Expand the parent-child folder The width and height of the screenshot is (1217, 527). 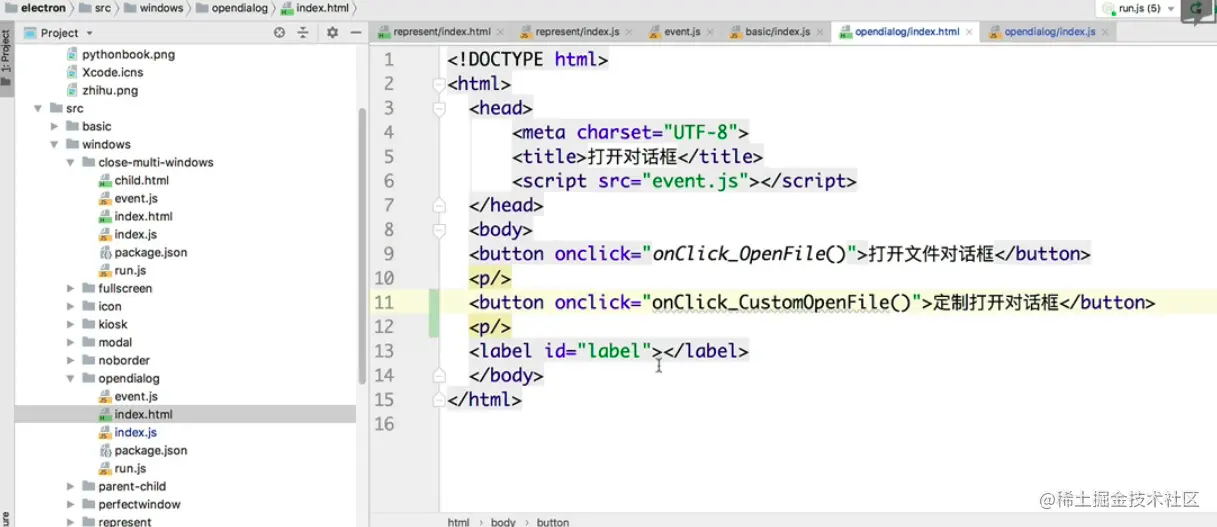pos(71,486)
